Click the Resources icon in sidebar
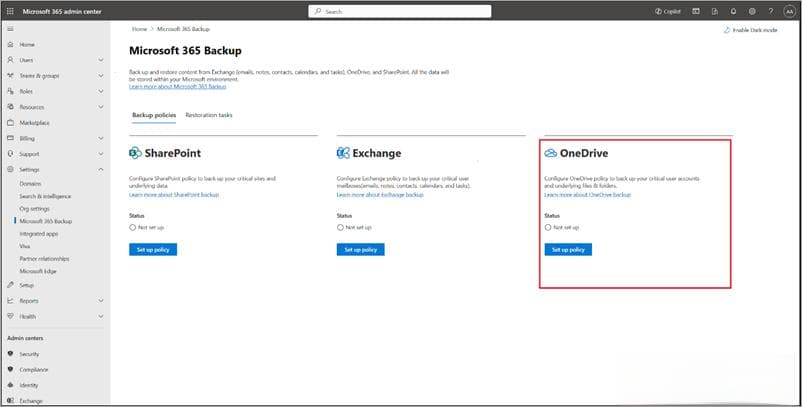 pyautogui.click(x=10, y=107)
